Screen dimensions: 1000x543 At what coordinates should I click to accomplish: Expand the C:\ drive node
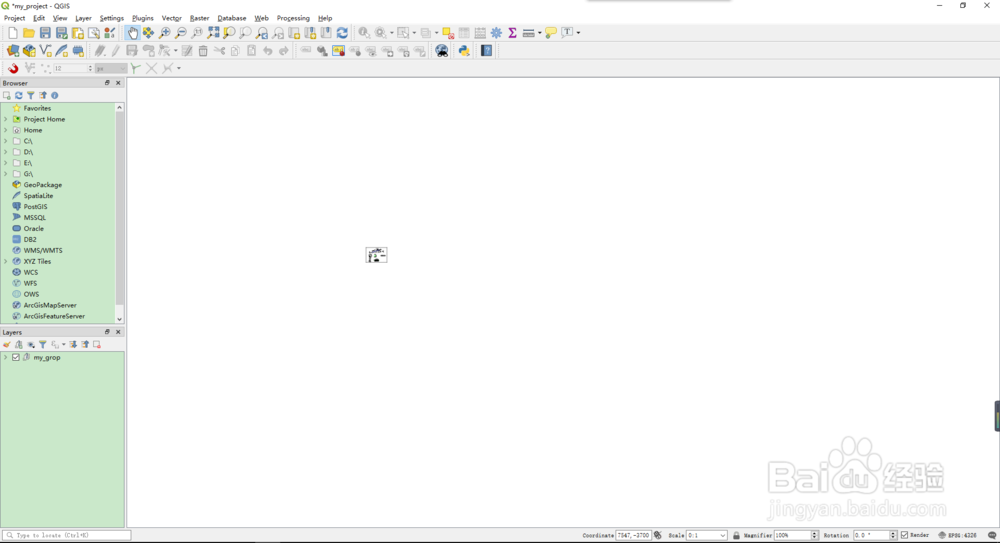(6, 141)
